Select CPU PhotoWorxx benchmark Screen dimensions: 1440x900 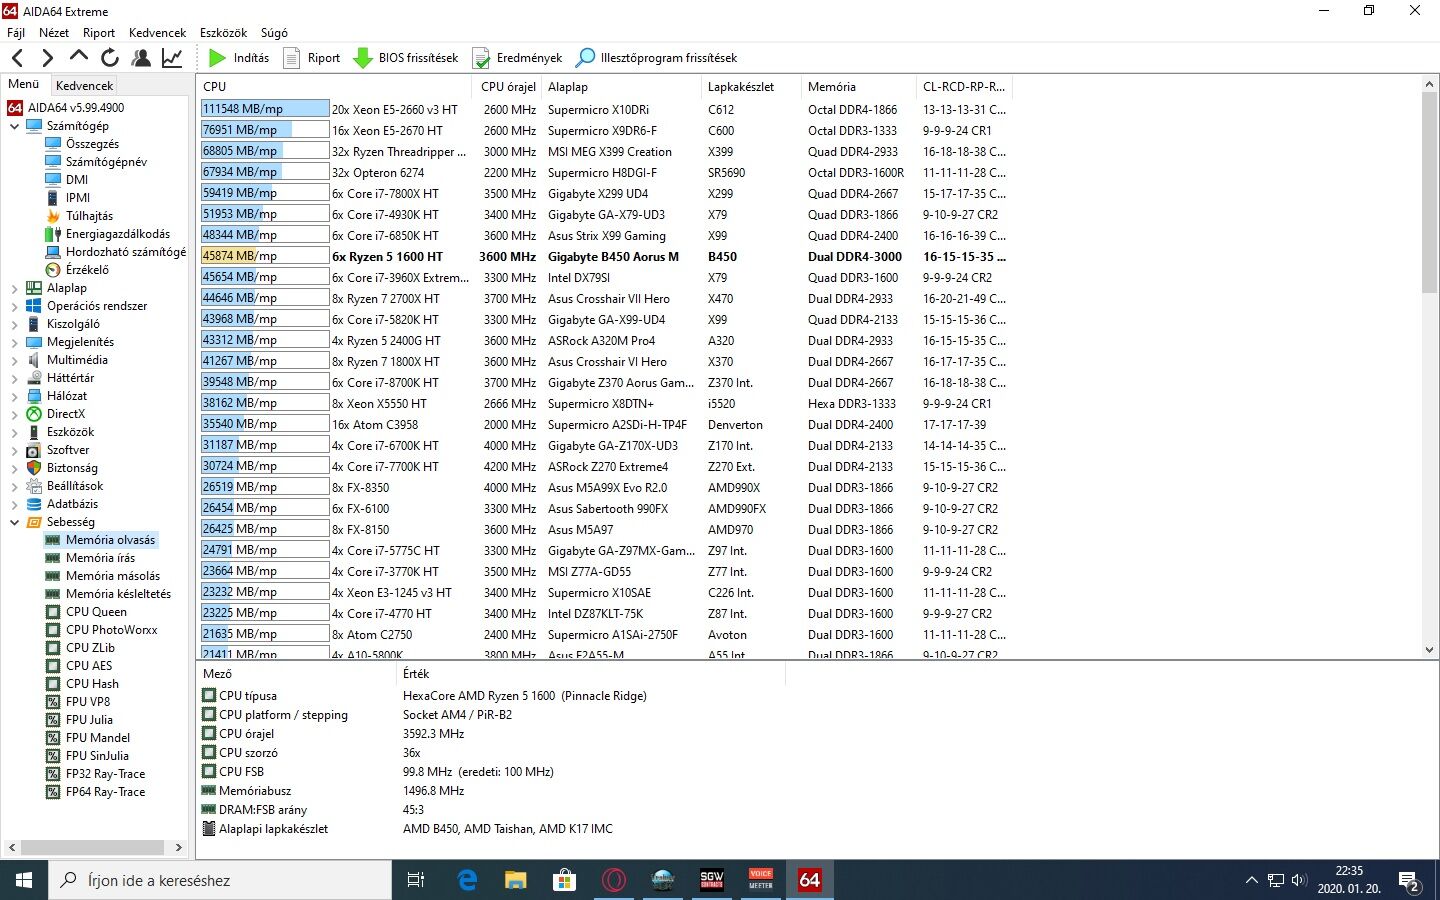[x=112, y=630]
